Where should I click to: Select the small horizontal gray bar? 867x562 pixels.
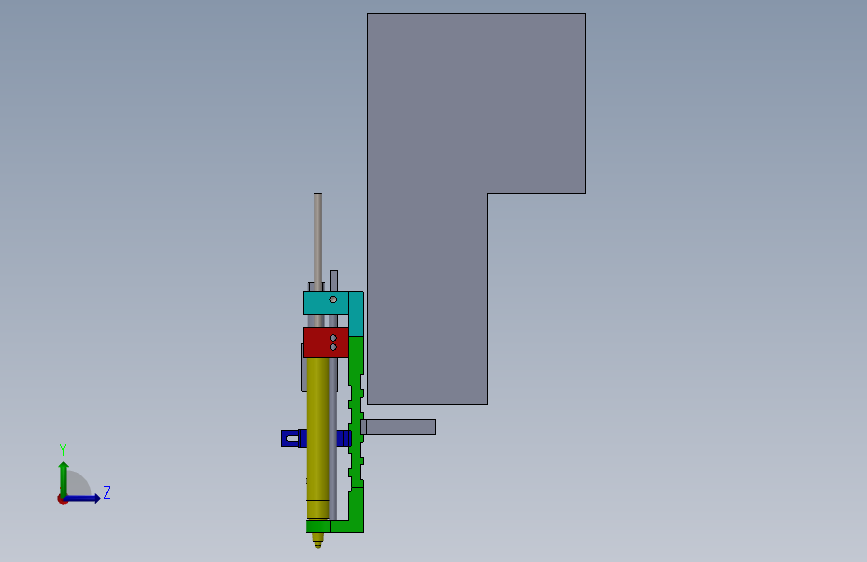pos(398,427)
